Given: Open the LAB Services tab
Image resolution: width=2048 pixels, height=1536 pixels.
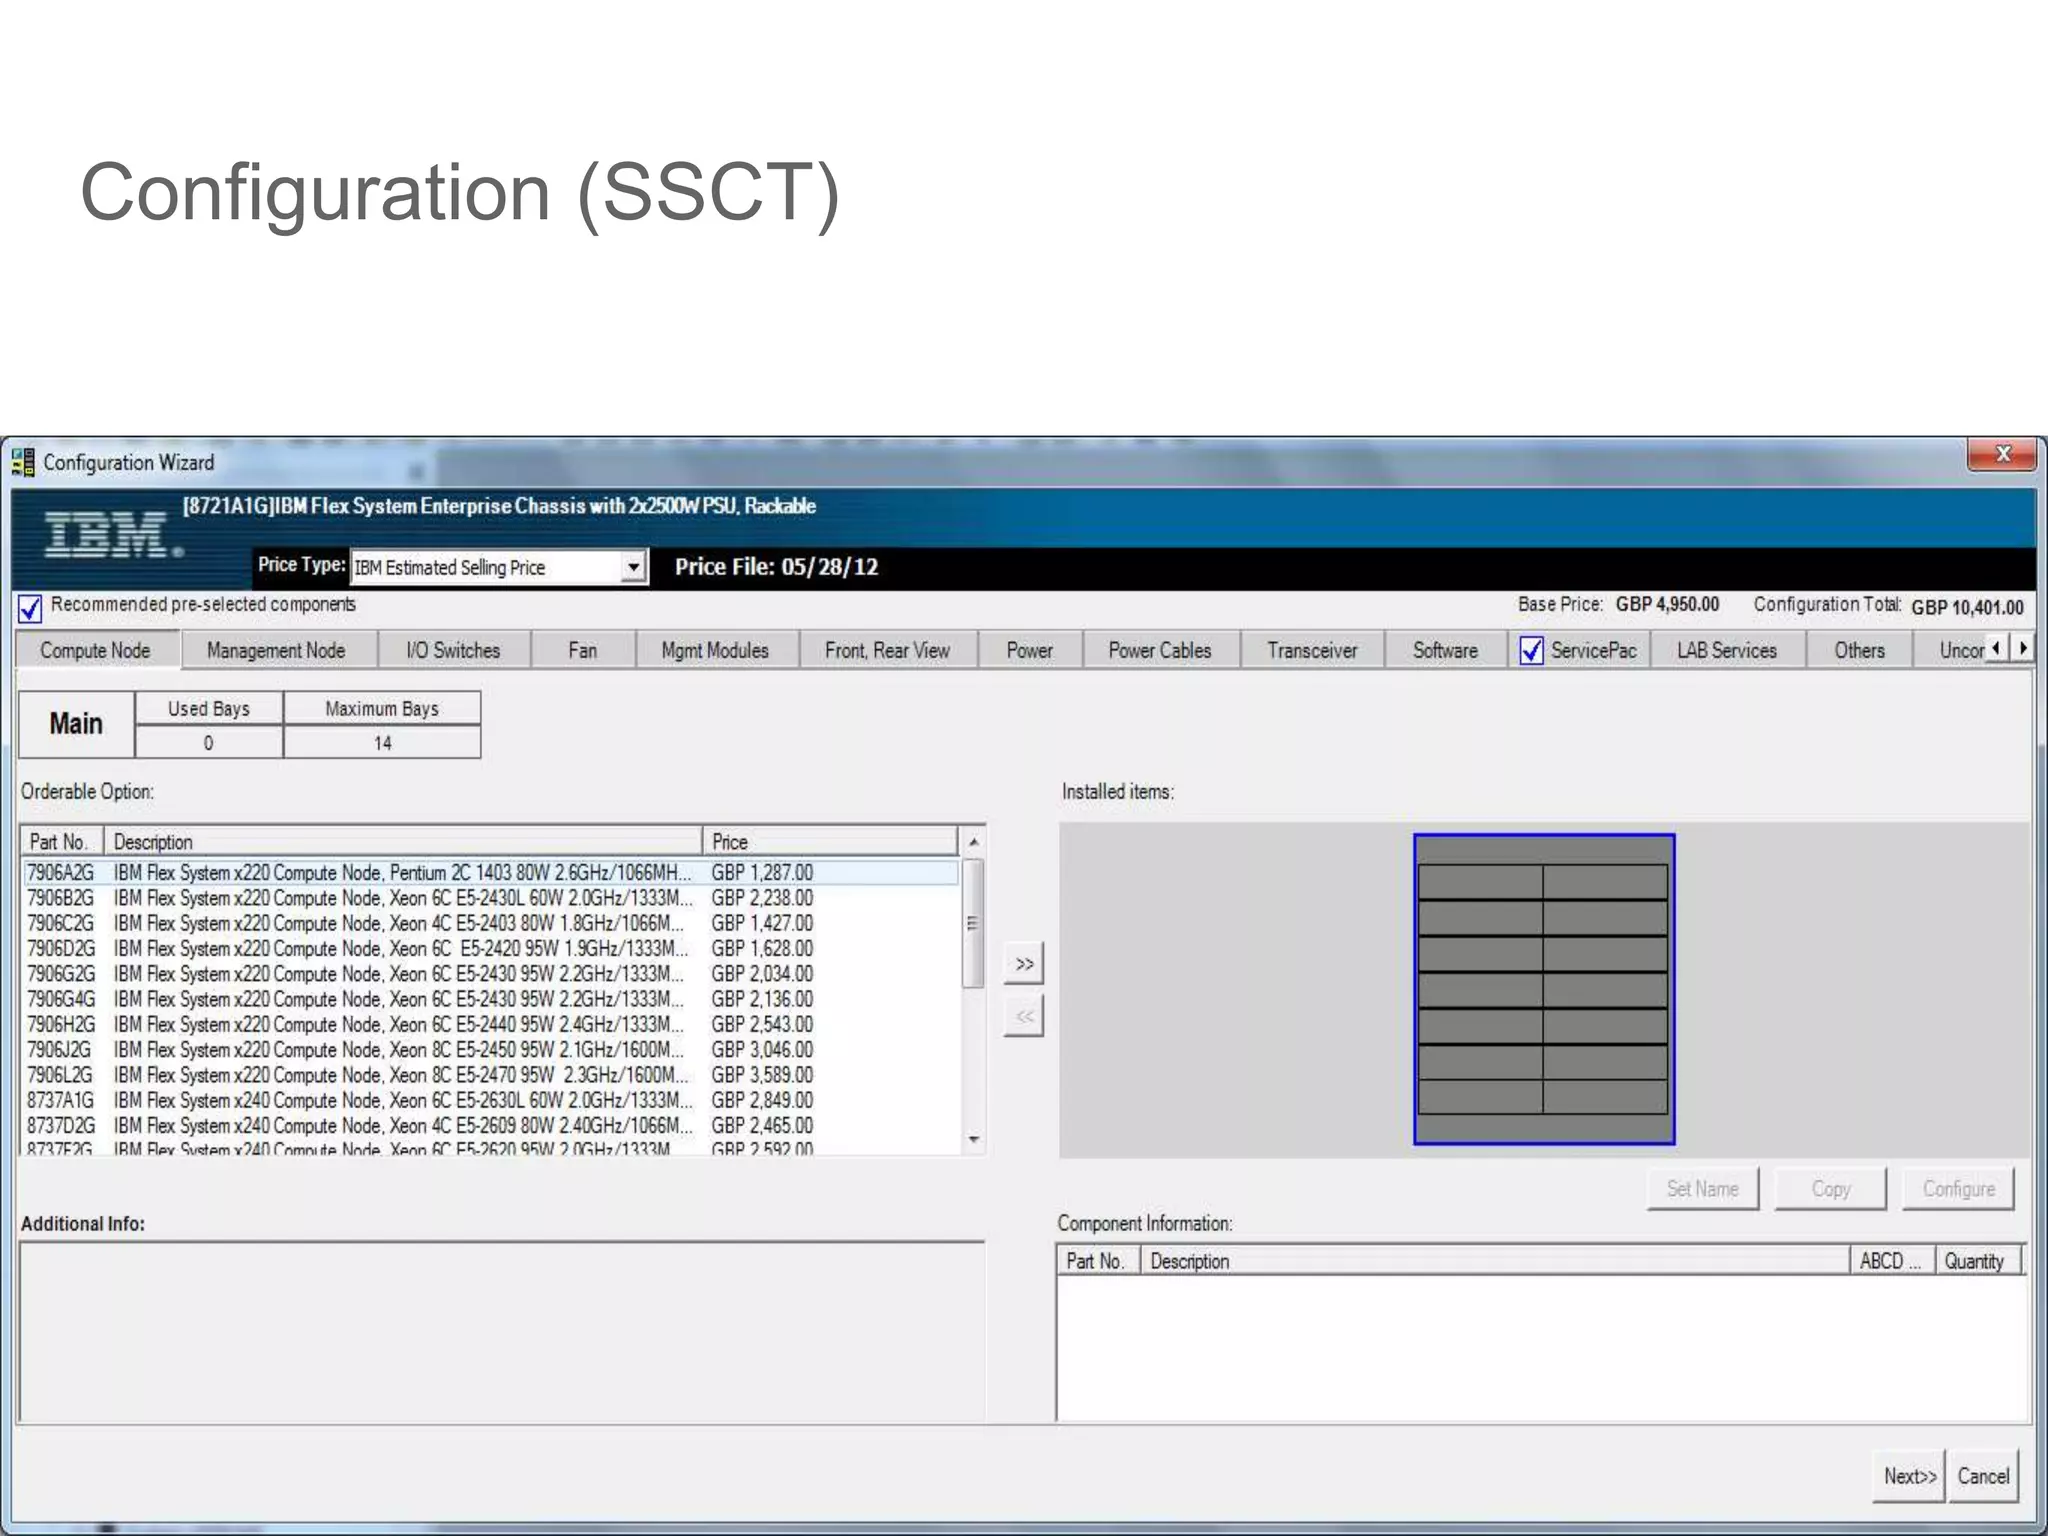Looking at the screenshot, I should tap(1727, 651).
